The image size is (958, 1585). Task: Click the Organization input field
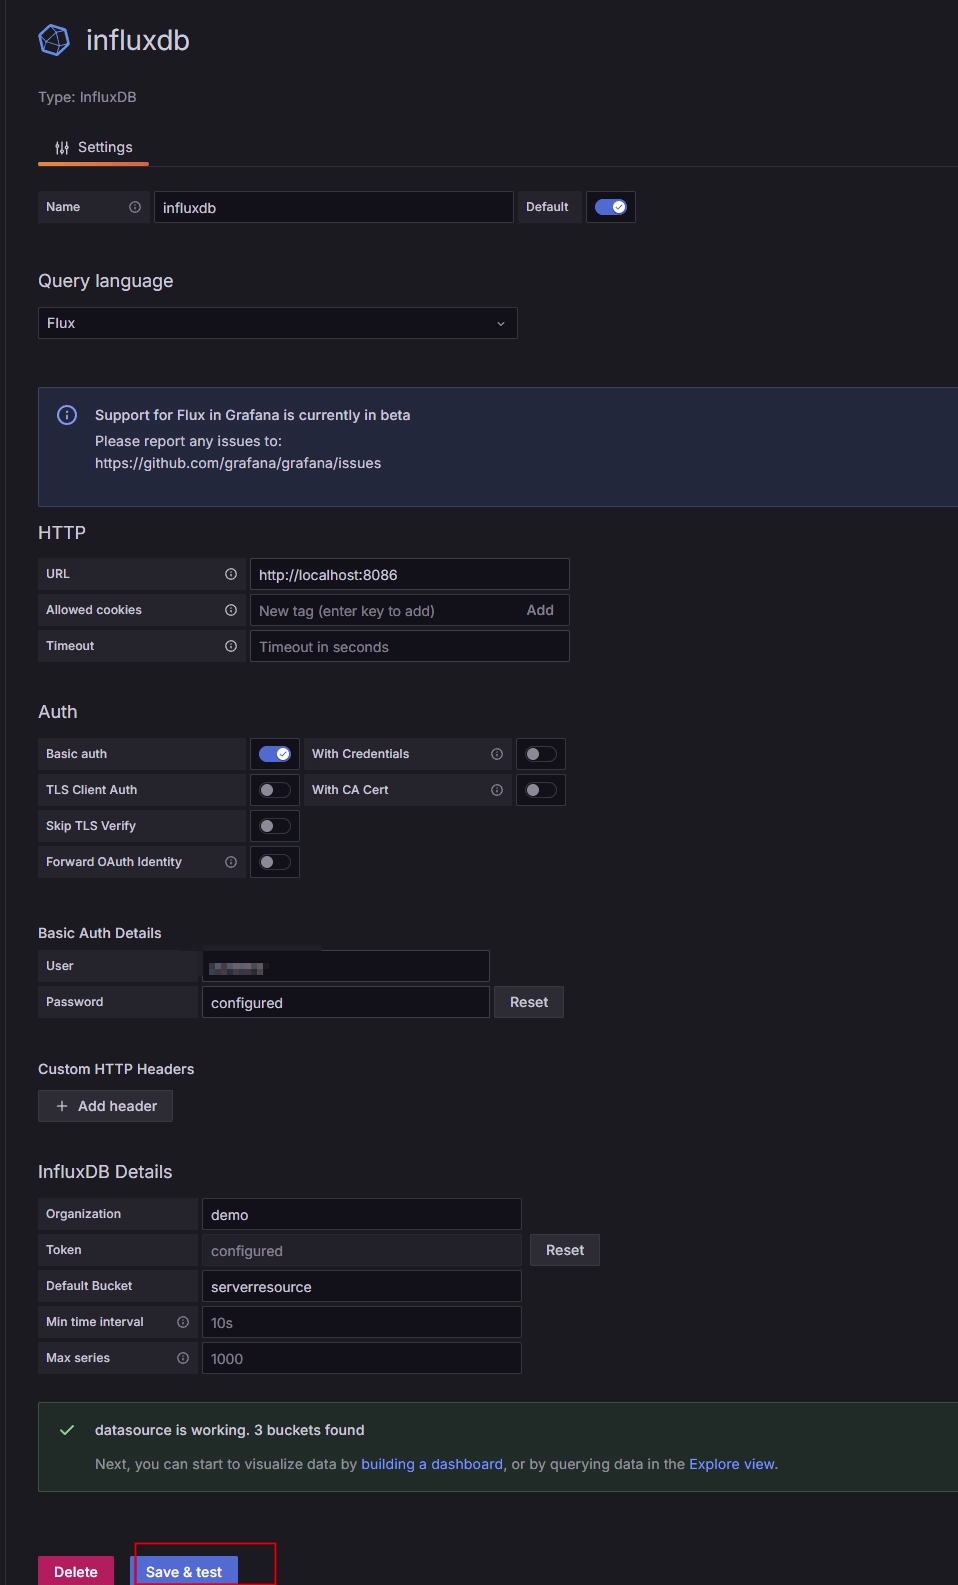(x=362, y=1214)
